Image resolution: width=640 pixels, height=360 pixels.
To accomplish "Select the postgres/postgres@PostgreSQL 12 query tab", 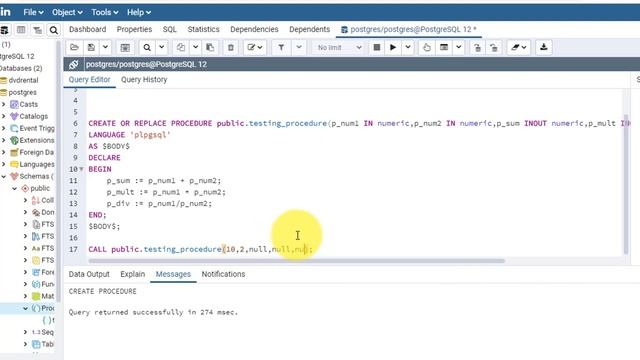I will [x=409, y=29].
